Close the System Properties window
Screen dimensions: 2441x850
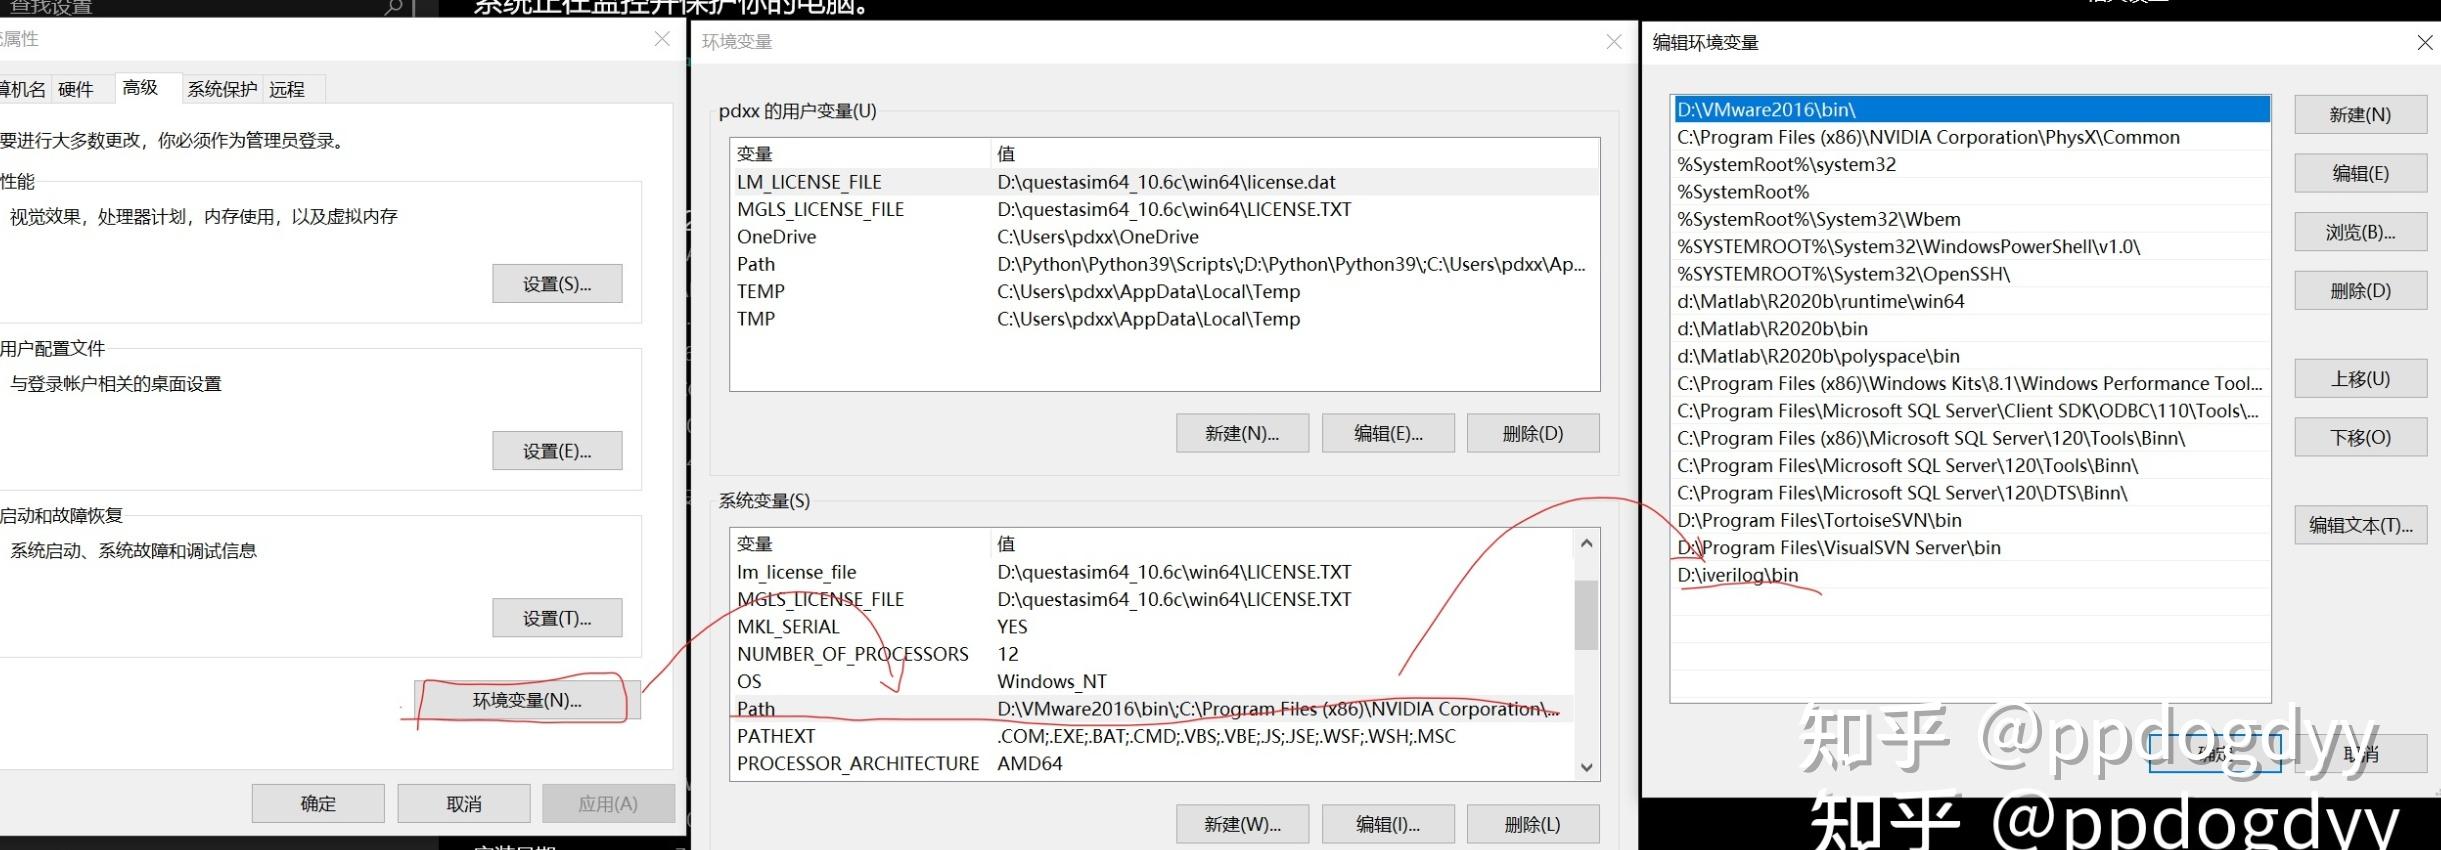click(662, 39)
